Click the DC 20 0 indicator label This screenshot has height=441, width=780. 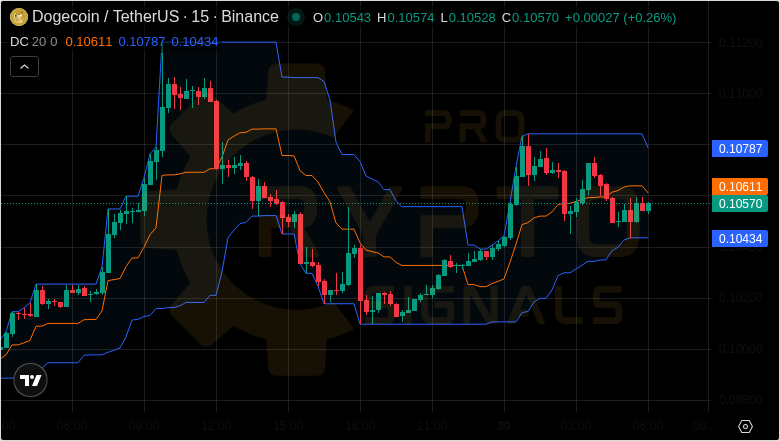tap(34, 42)
